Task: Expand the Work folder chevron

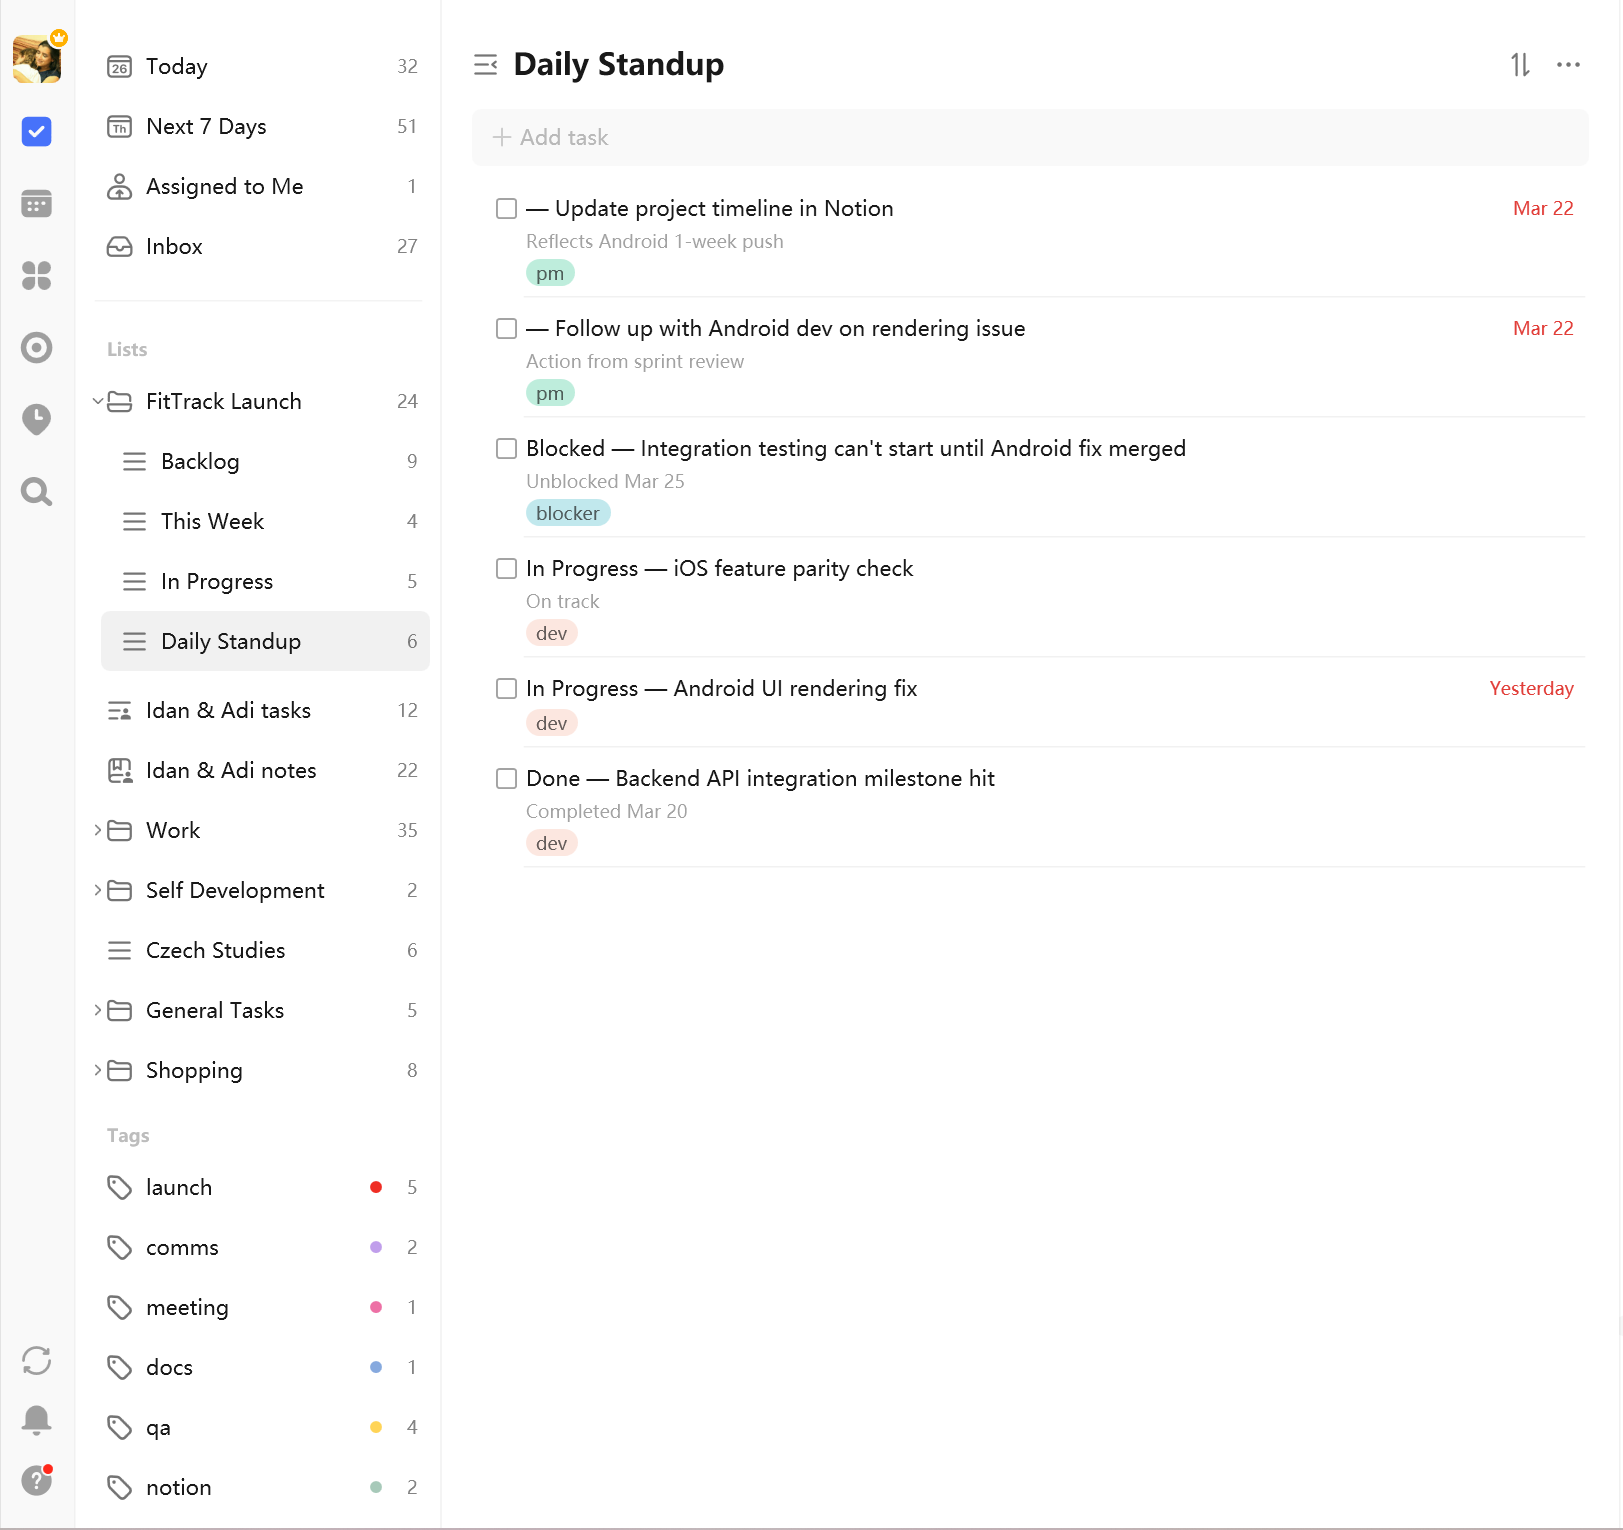Action: [98, 831]
